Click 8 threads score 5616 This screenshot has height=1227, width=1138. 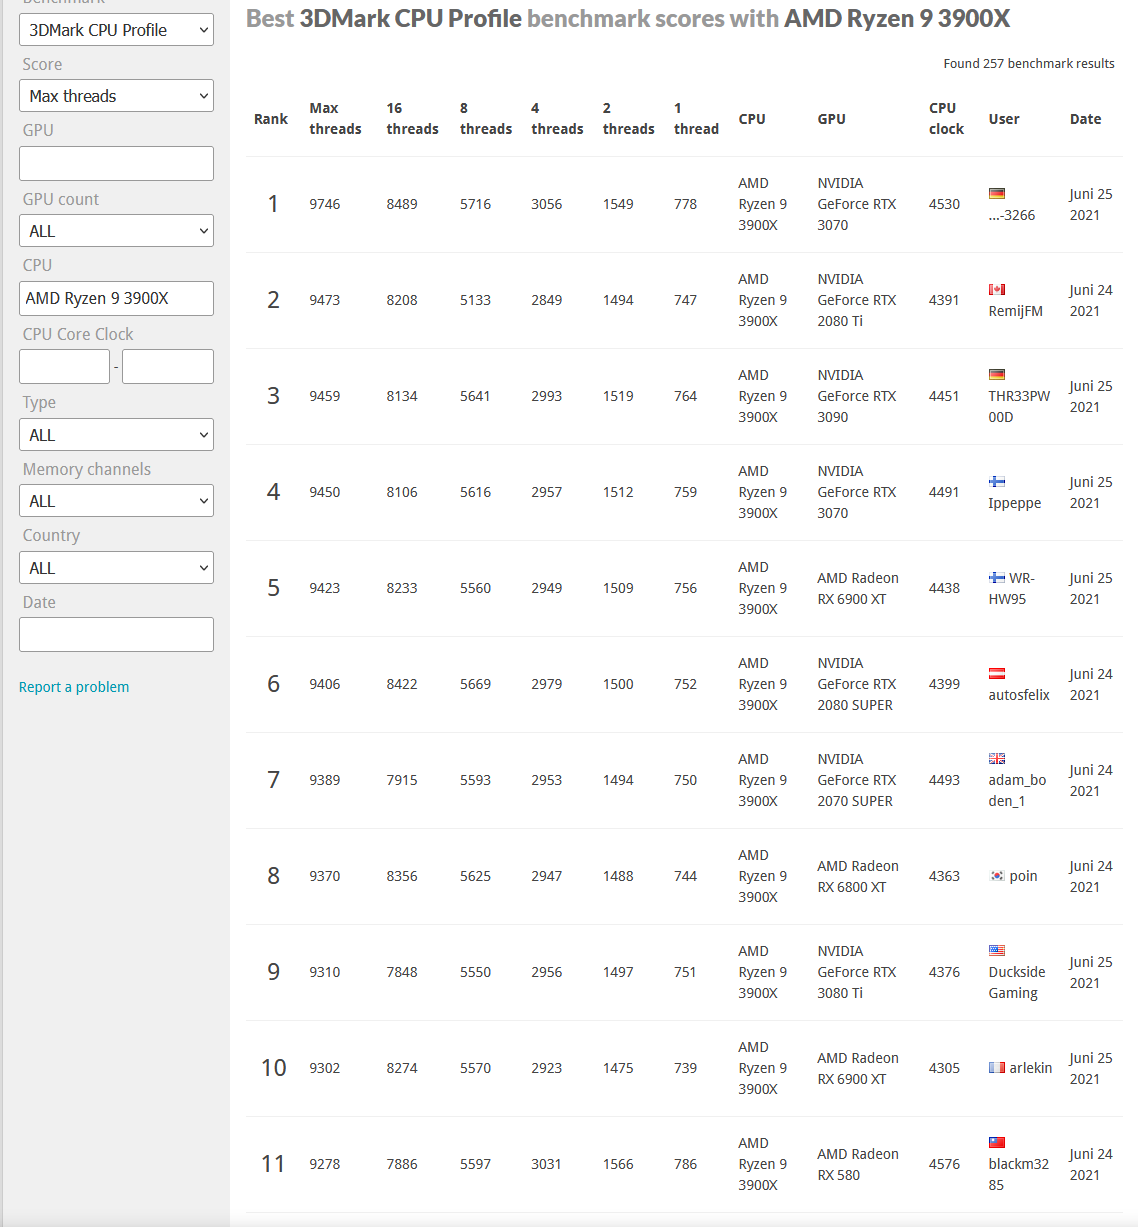475,492
